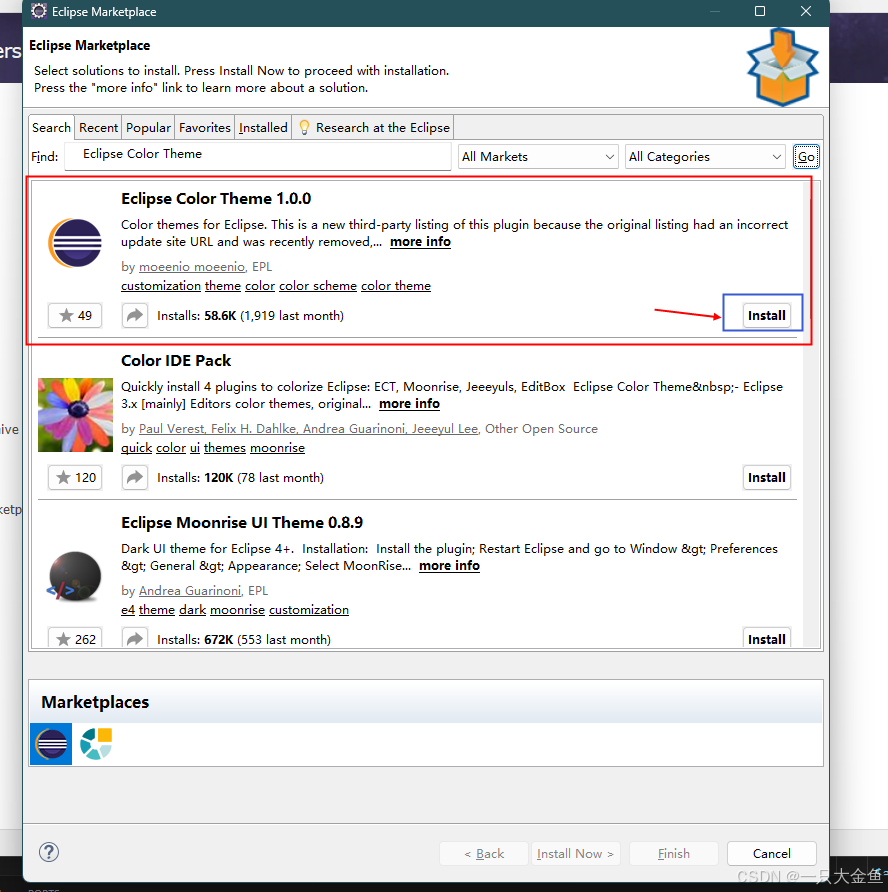888x892 pixels.
Task: Open more info for Color IDE Pack
Action: (x=410, y=404)
